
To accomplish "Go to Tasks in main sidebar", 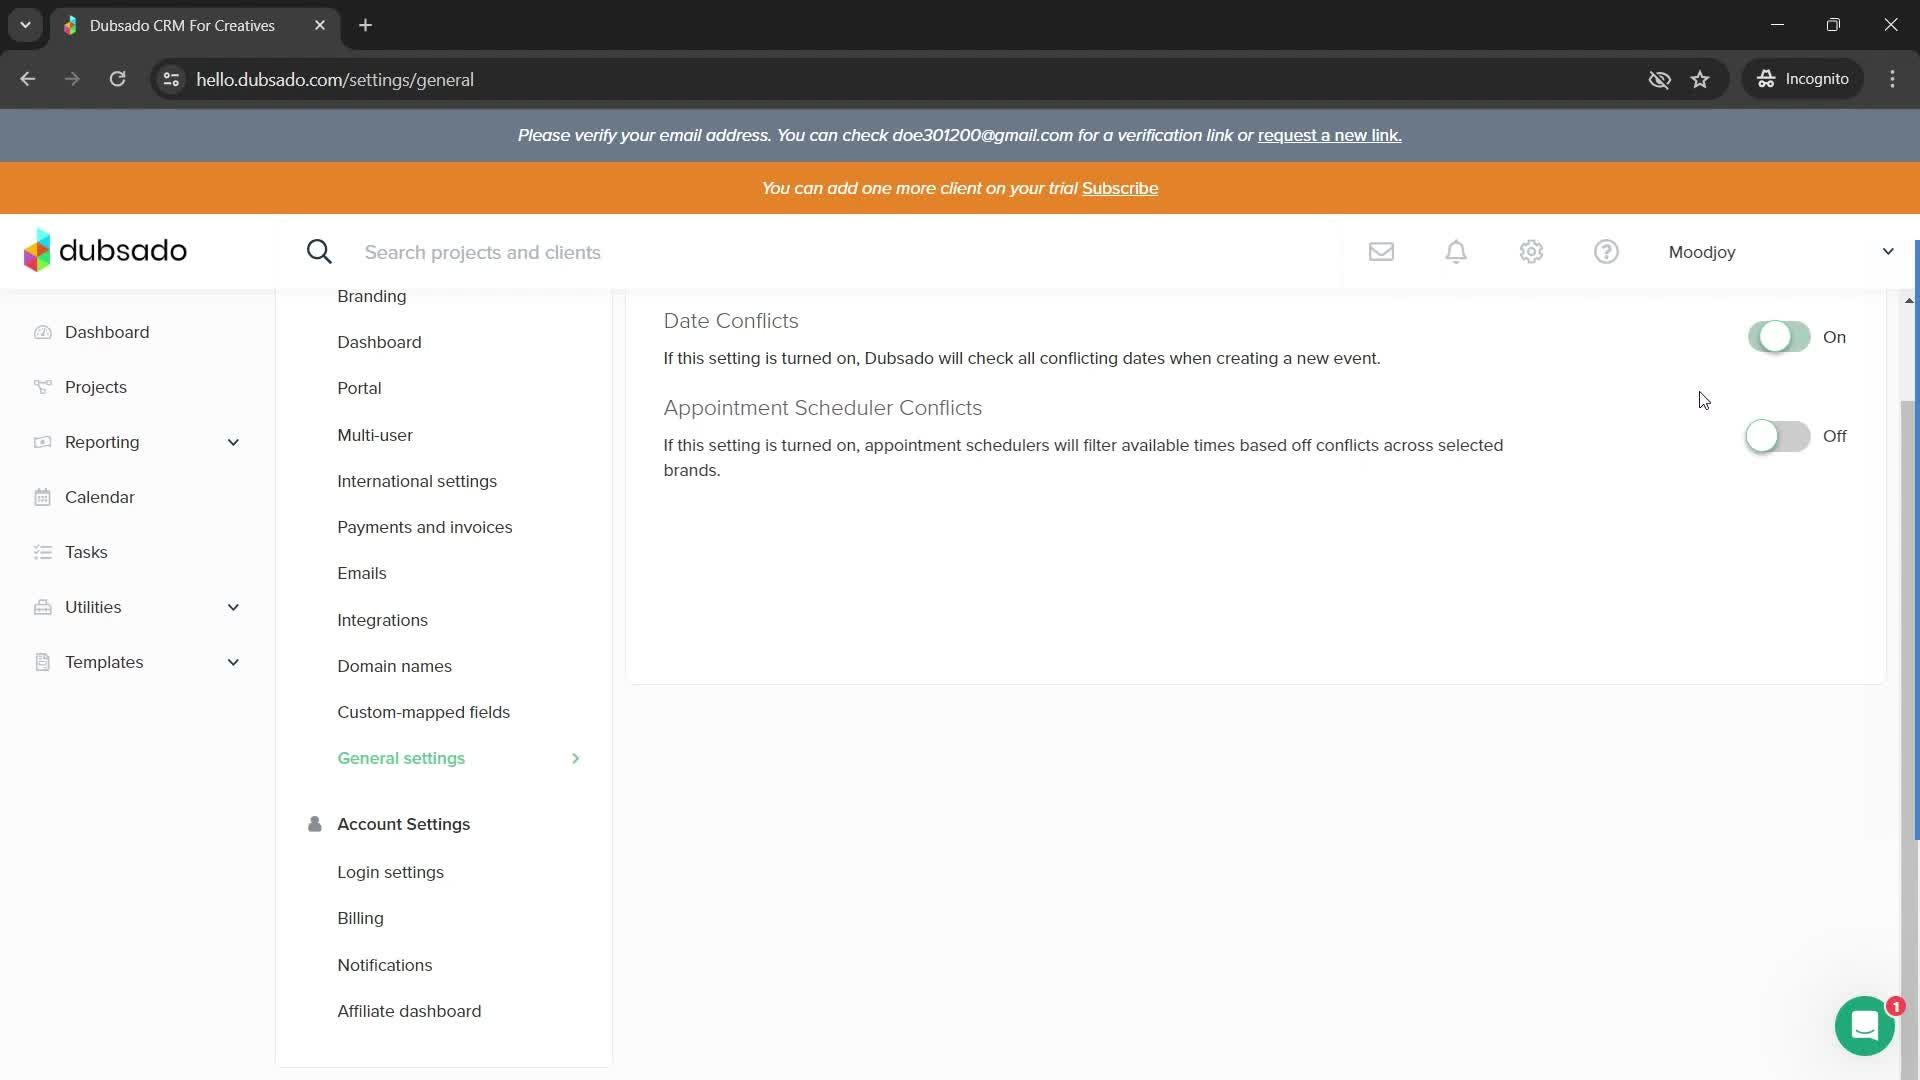I will pyautogui.click(x=86, y=552).
